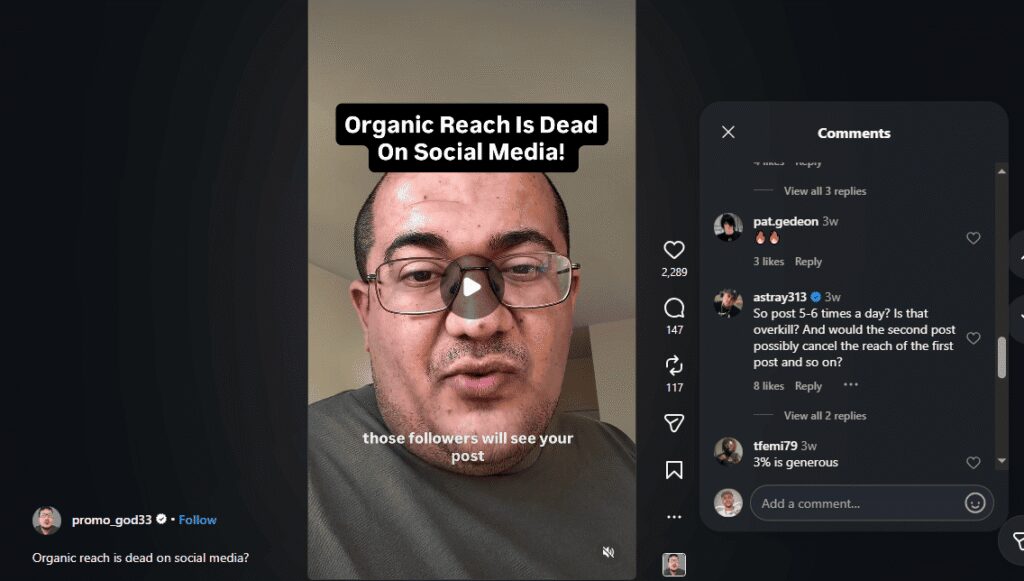The height and width of the screenshot is (581, 1024).
Task: Like tfemi79's comment
Action: point(973,463)
